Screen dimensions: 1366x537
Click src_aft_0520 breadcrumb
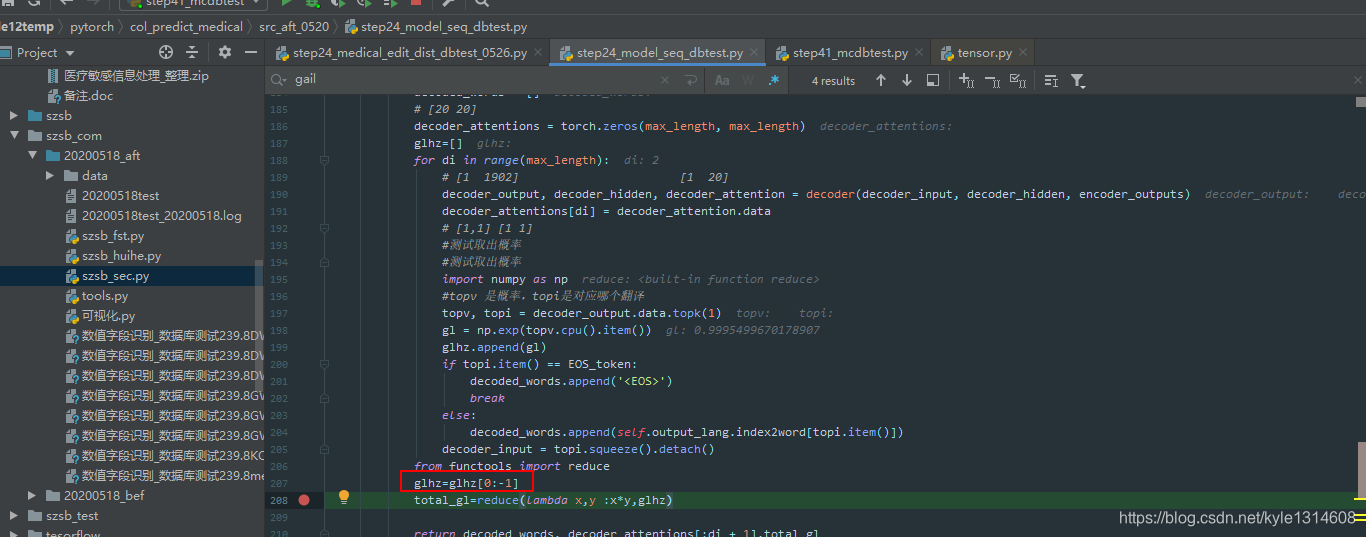point(294,27)
